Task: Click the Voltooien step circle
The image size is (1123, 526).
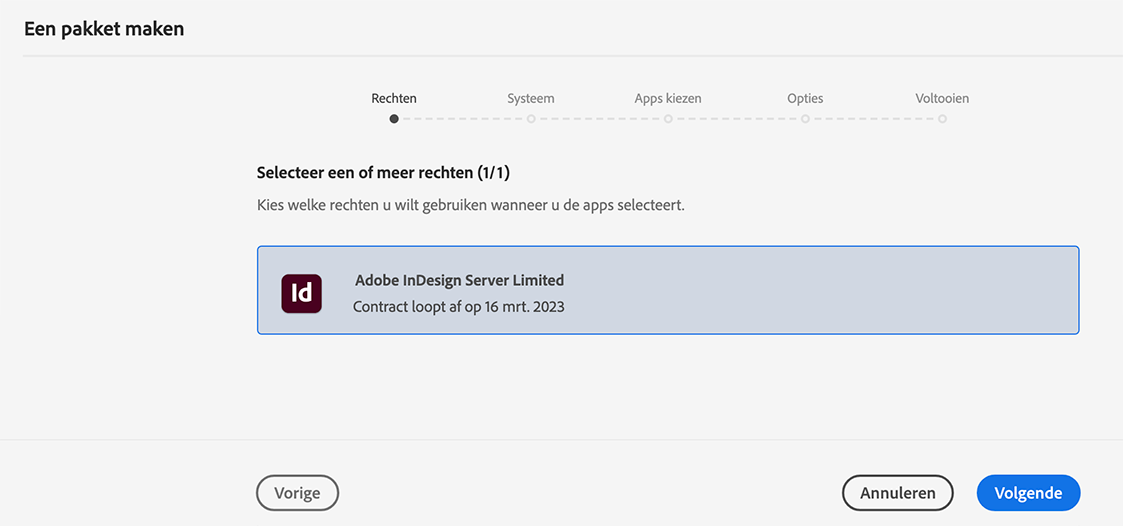Action: (x=942, y=119)
